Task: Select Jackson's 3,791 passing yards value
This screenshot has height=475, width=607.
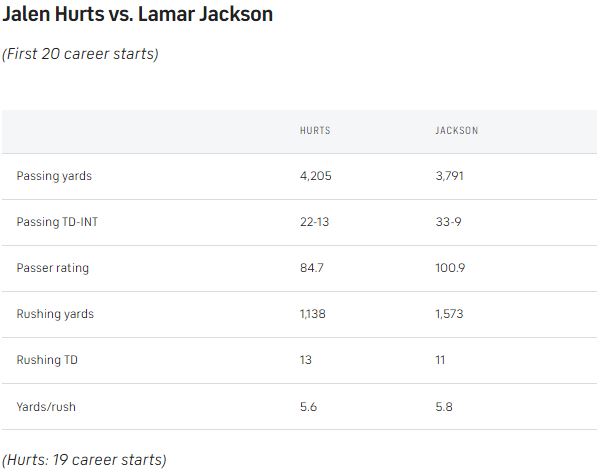Action: tap(449, 176)
